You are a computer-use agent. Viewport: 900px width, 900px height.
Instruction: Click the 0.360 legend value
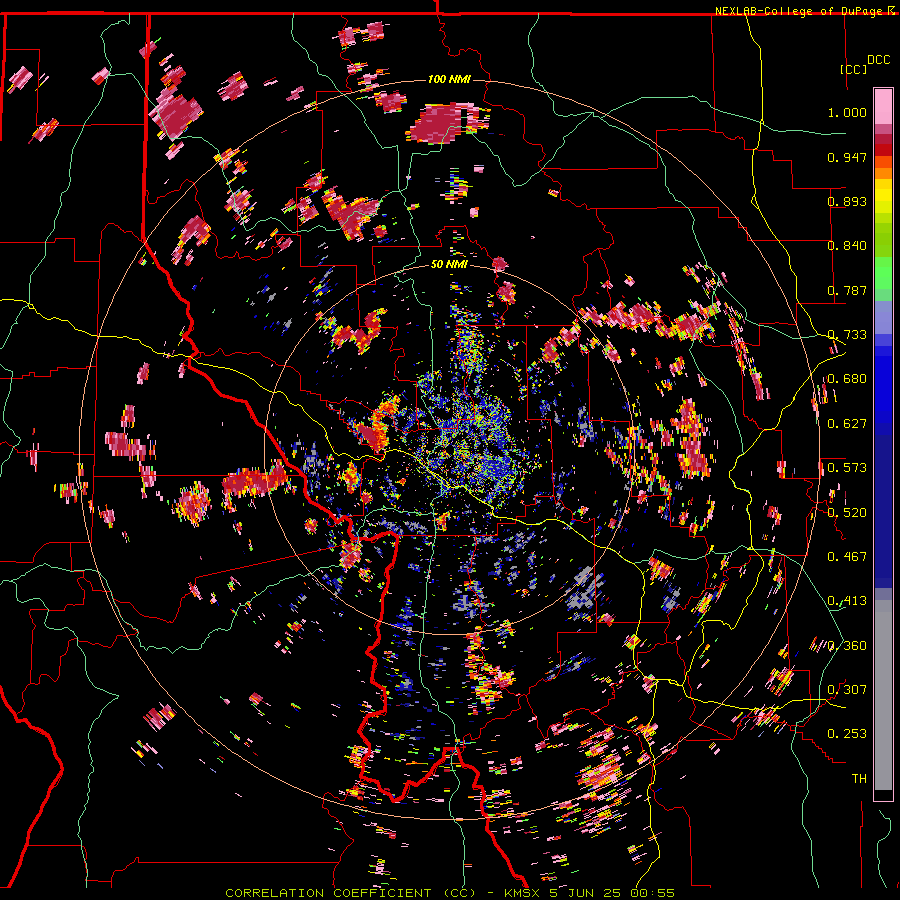pyautogui.click(x=847, y=646)
